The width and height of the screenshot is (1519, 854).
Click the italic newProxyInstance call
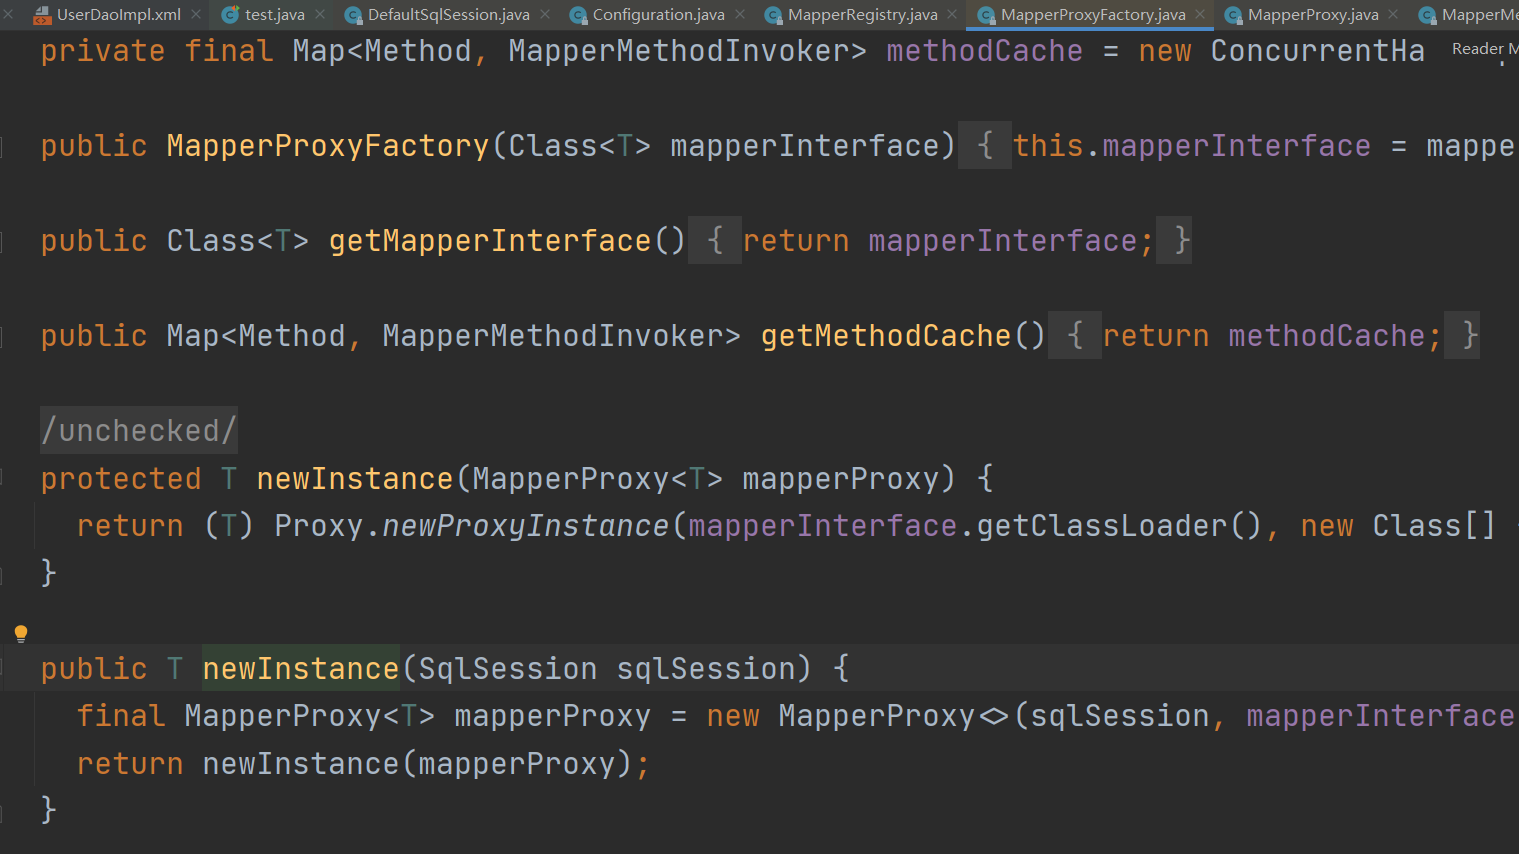[526, 526]
